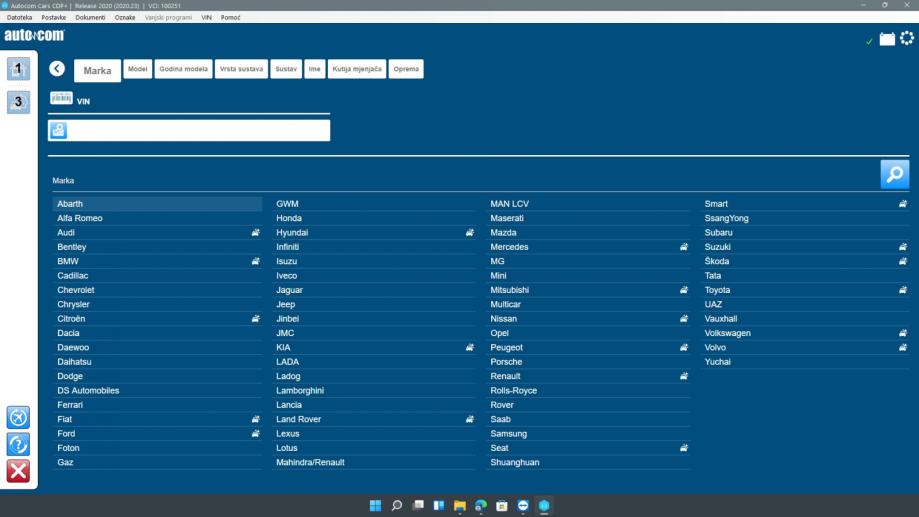Select Volvo from the brand list
Screen dimensions: 919x517
click(805, 348)
